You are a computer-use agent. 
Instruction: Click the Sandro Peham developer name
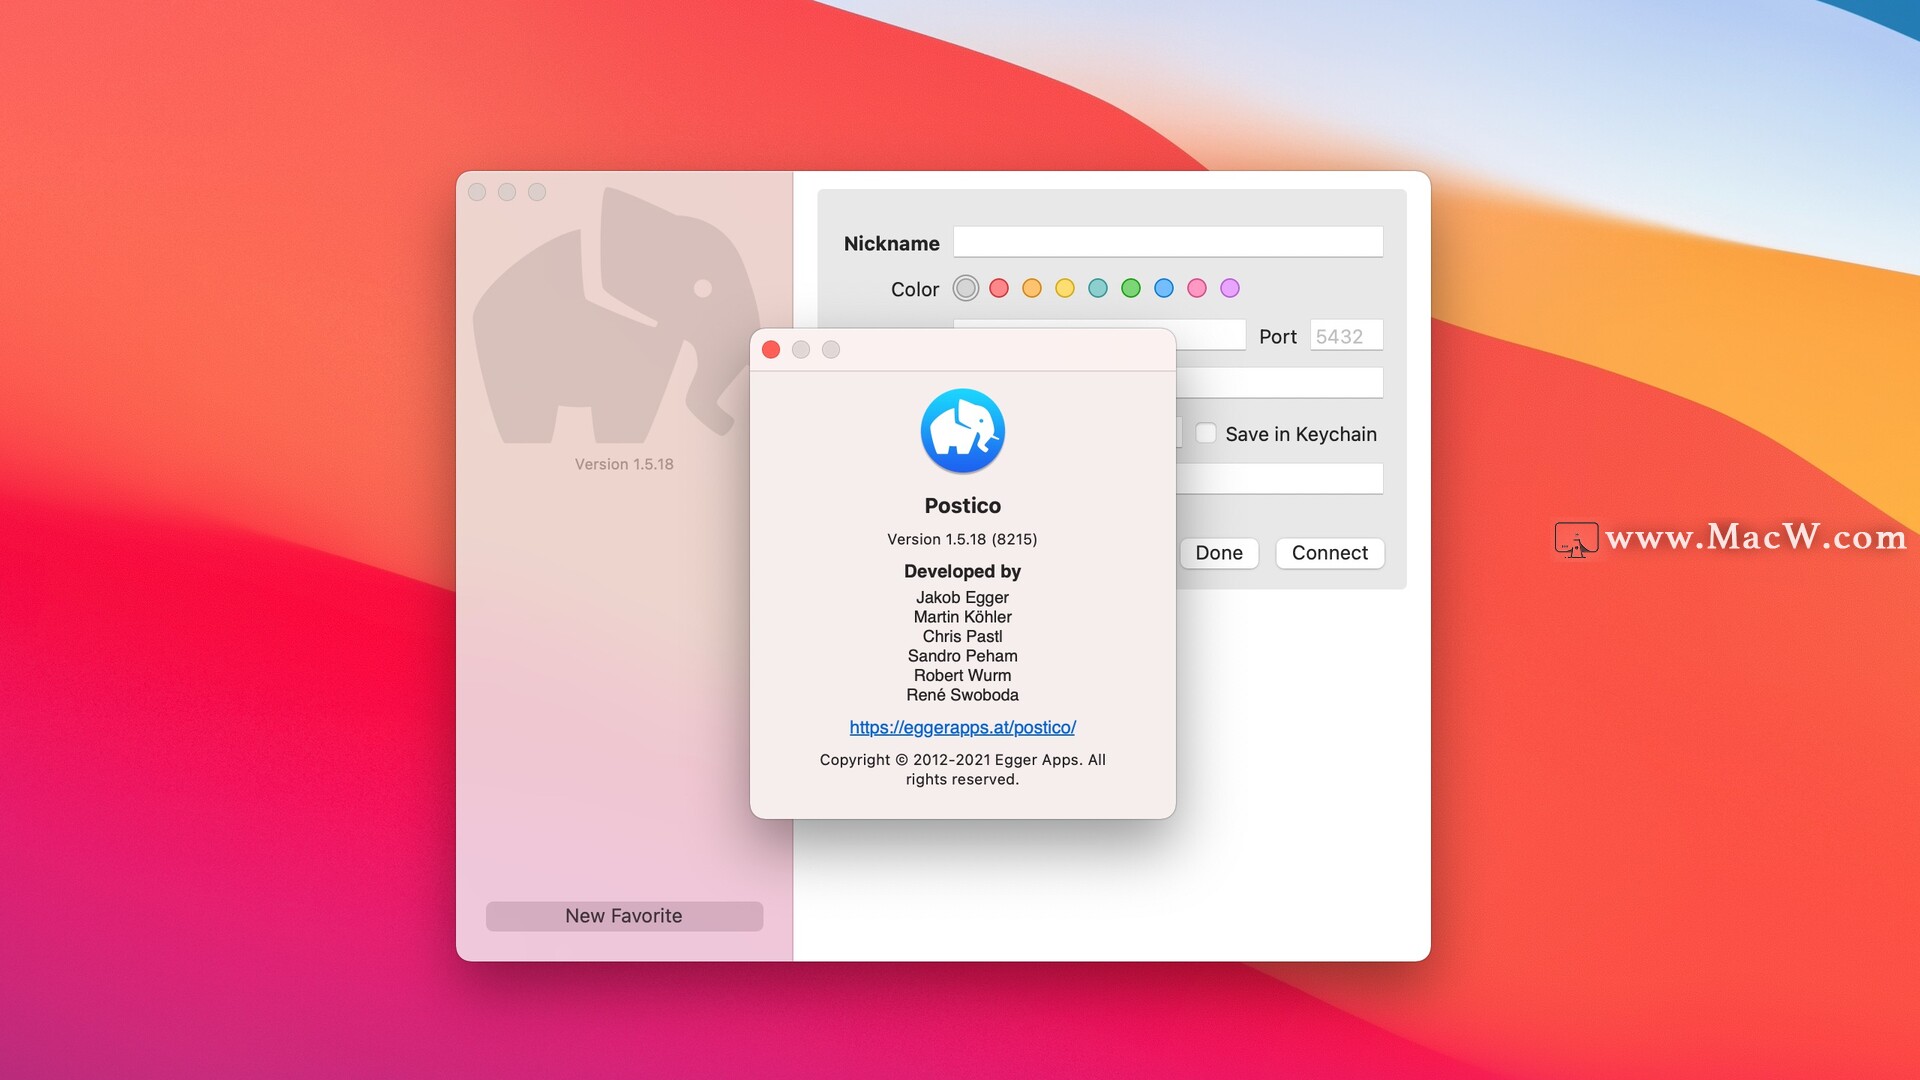[x=962, y=656]
